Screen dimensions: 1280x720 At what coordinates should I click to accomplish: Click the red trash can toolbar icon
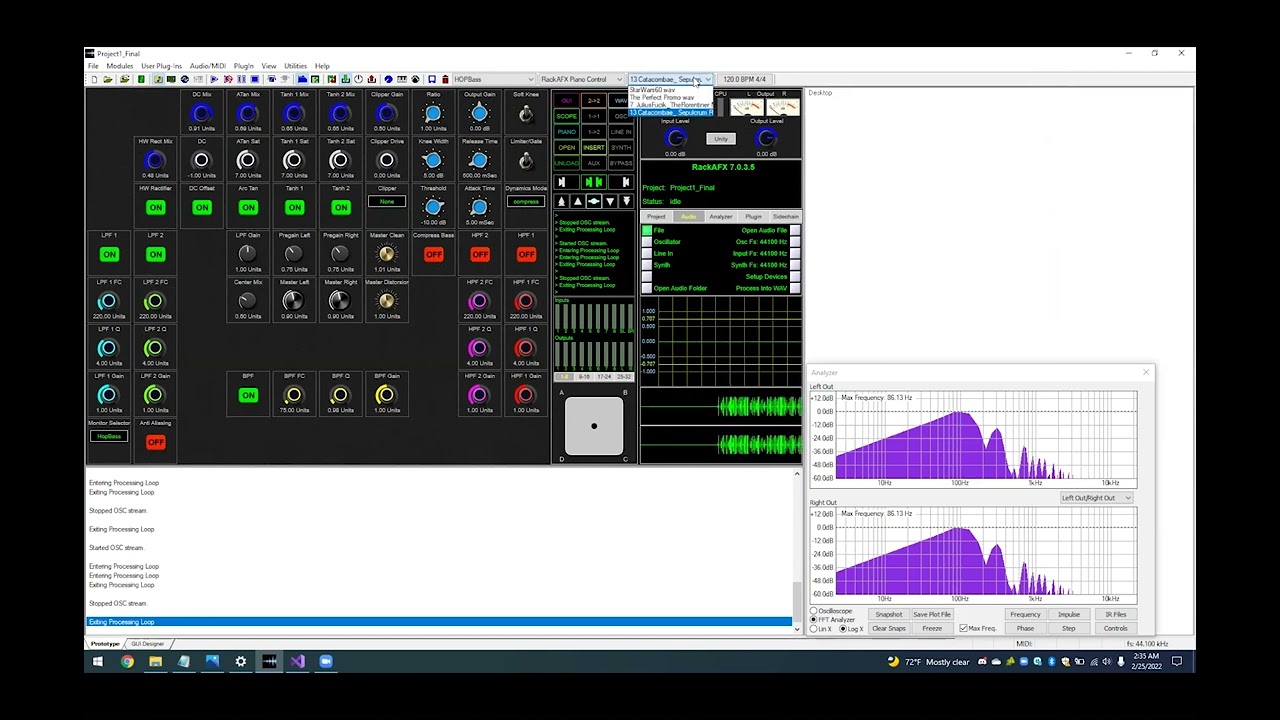point(445,79)
